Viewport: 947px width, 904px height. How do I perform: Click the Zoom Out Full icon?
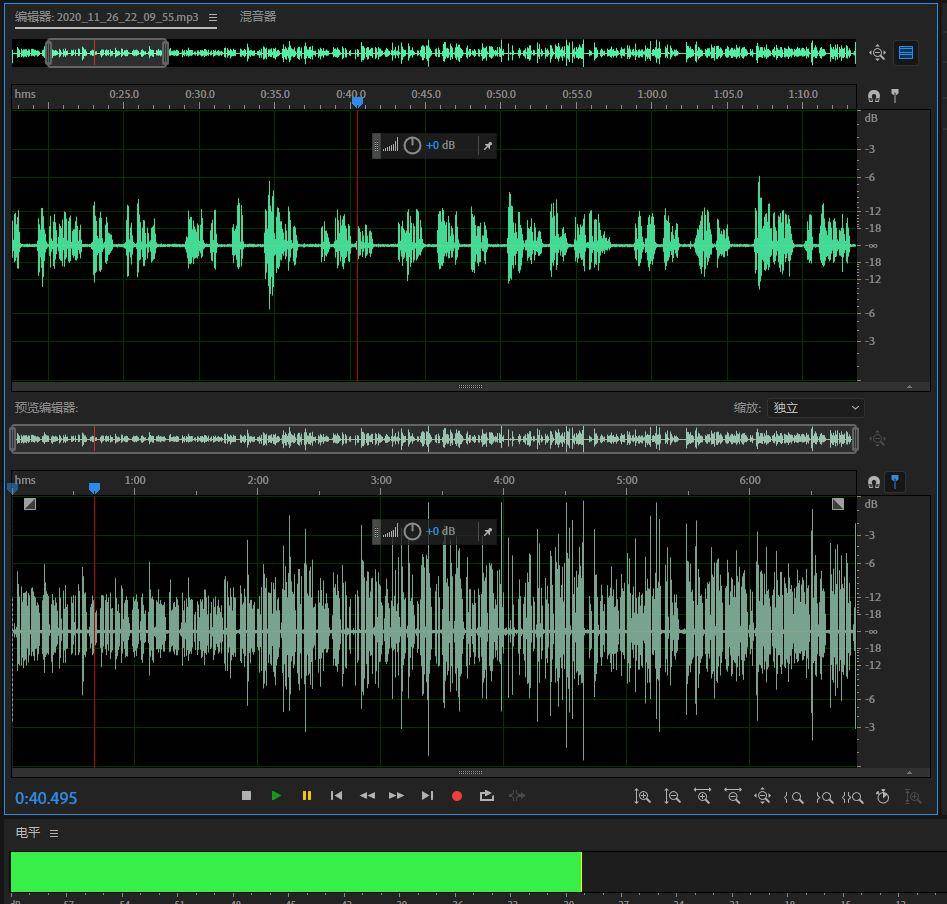[763, 797]
